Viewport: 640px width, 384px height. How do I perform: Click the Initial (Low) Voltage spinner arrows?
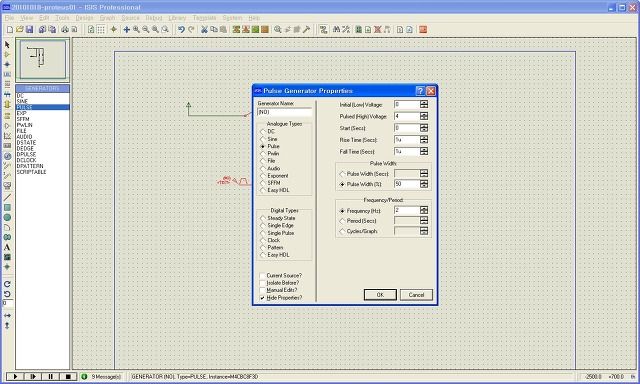pyautogui.click(x=424, y=104)
